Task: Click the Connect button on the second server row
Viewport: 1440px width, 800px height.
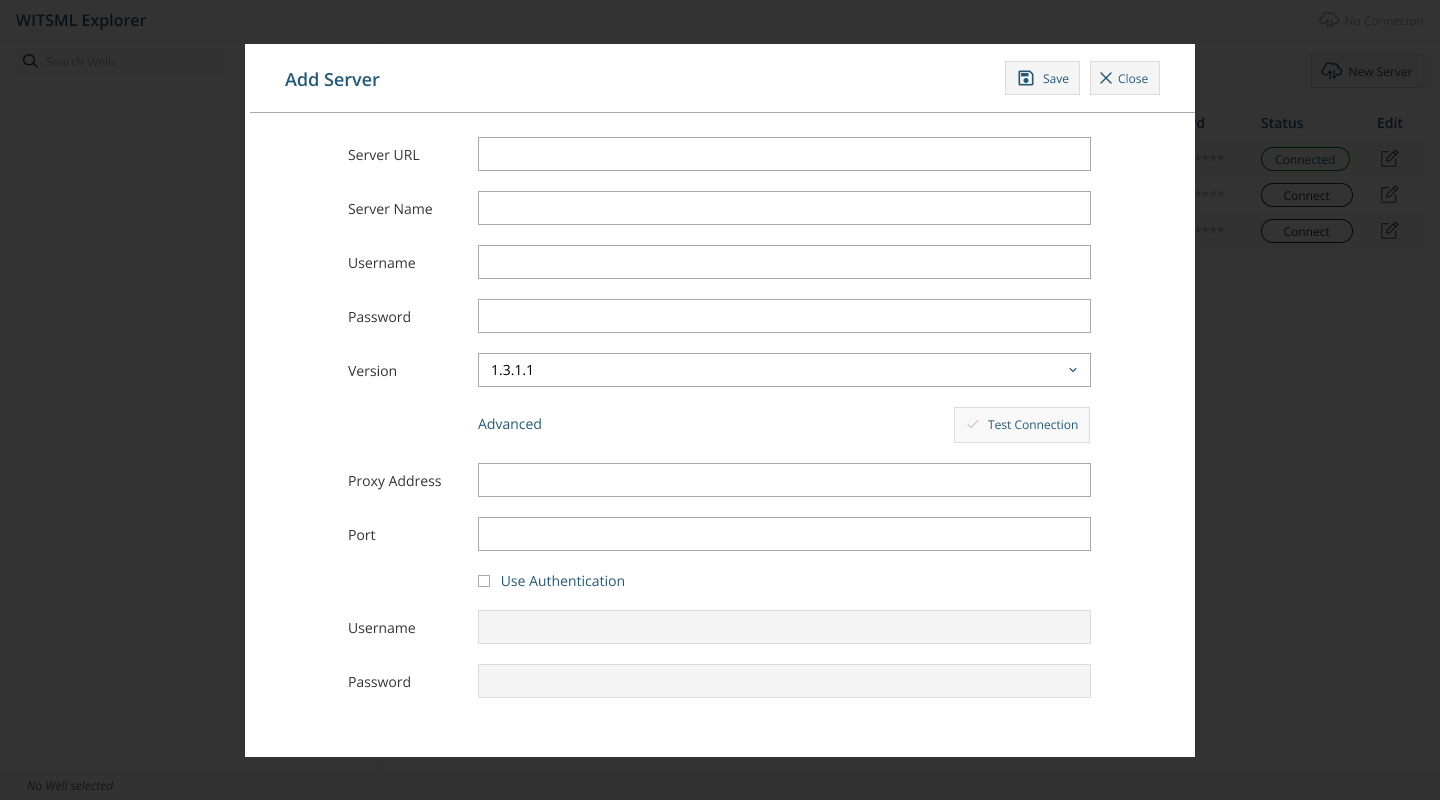Action: tap(1306, 195)
